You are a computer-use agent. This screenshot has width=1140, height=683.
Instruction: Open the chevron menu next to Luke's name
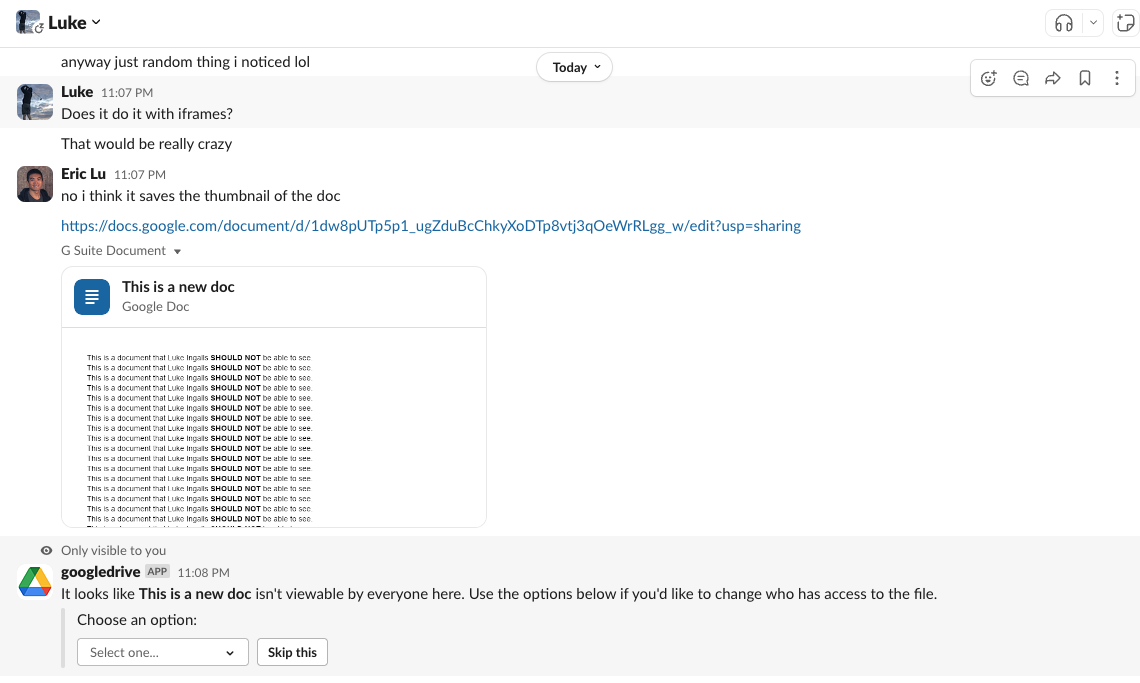[94, 22]
